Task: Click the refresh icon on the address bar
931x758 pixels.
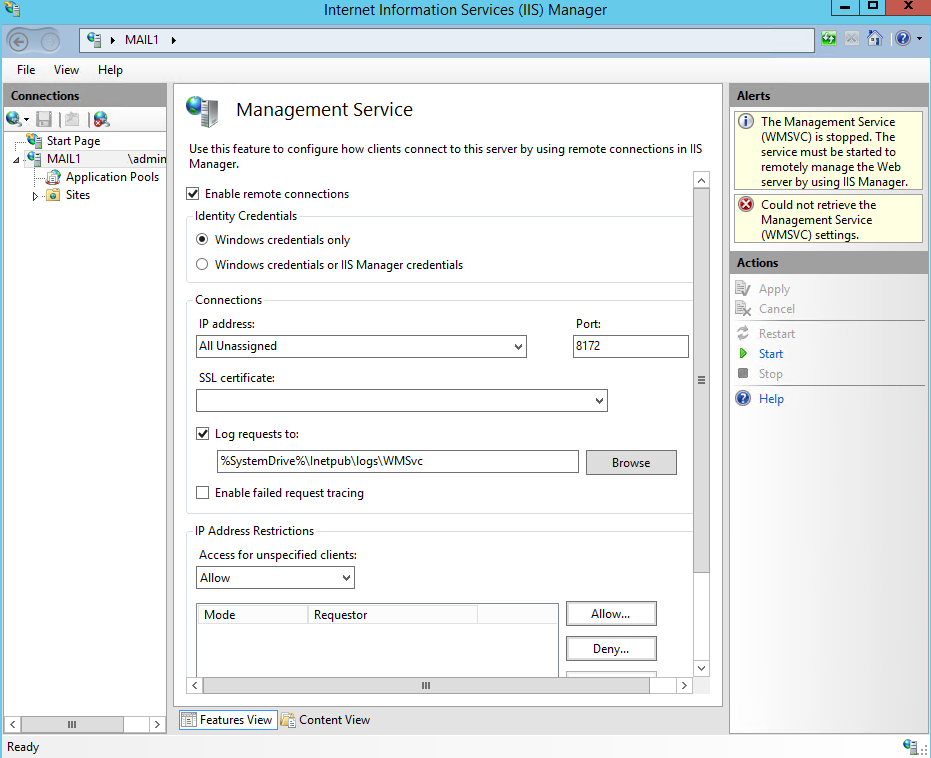Action: pyautogui.click(x=829, y=38)
